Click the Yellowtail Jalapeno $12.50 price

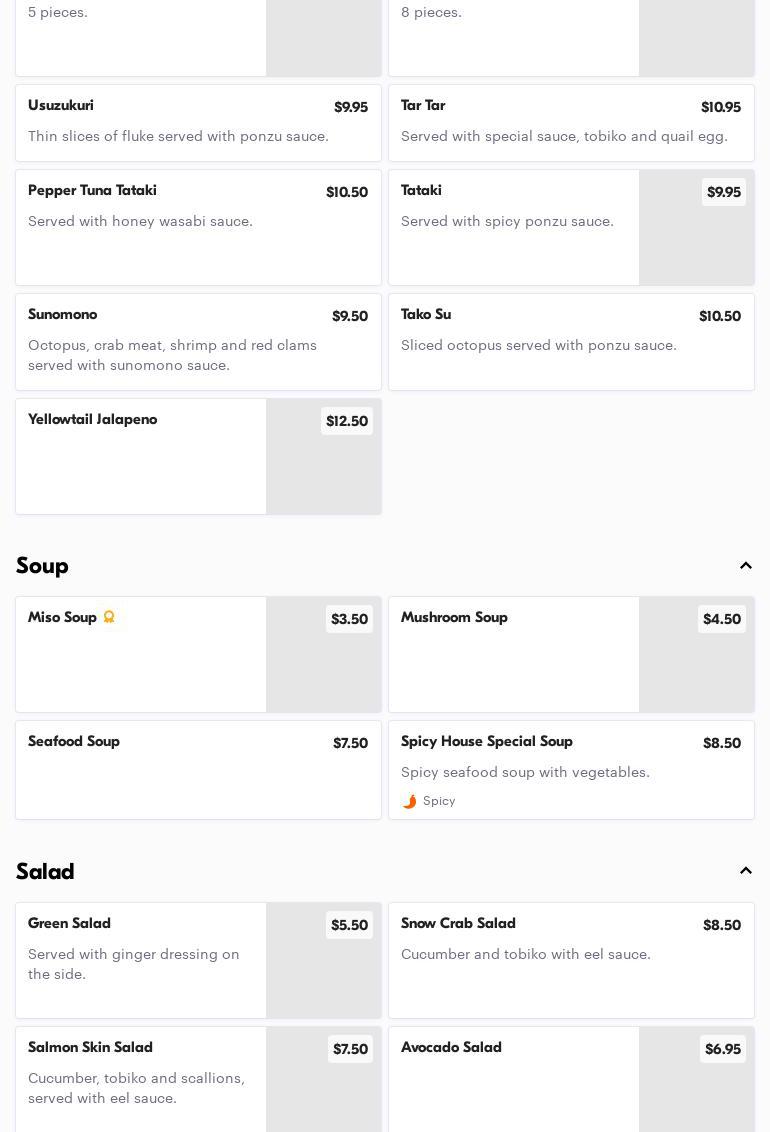pyautogui.click(x=347, y=421)
